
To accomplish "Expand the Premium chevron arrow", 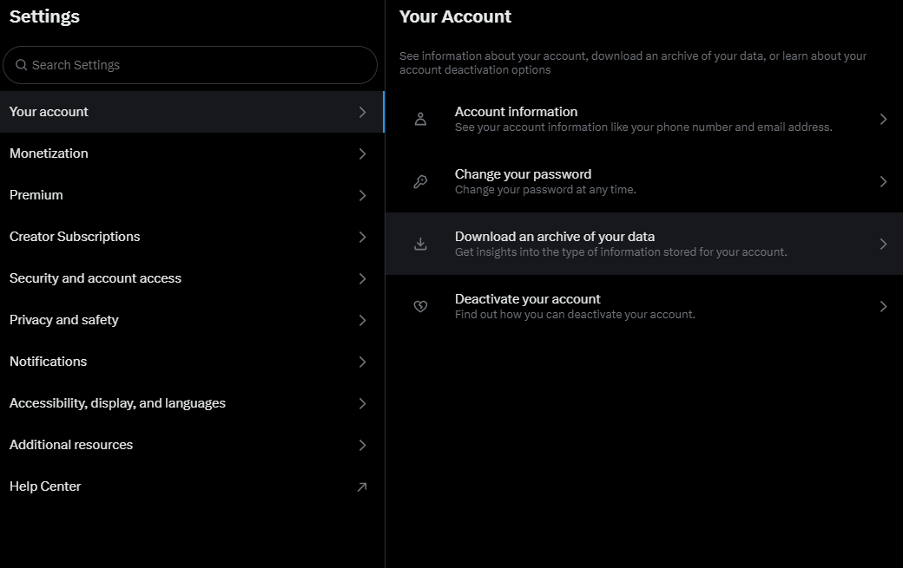I will click(362, 196).
